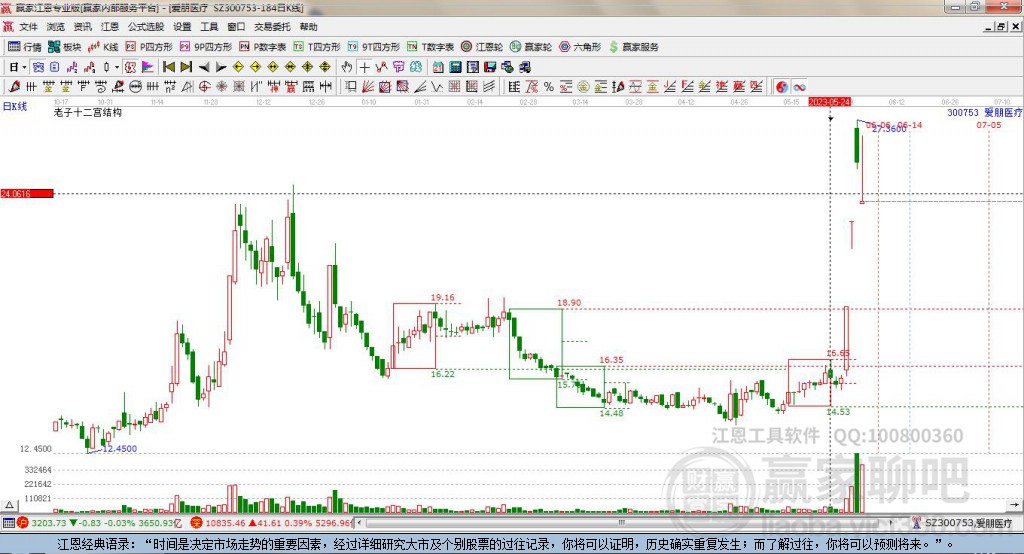1024x554 pixels.
Task: Click the 300753 爱朋医疗 stock label
Action: pyautogui.click(x=985, y=112)
